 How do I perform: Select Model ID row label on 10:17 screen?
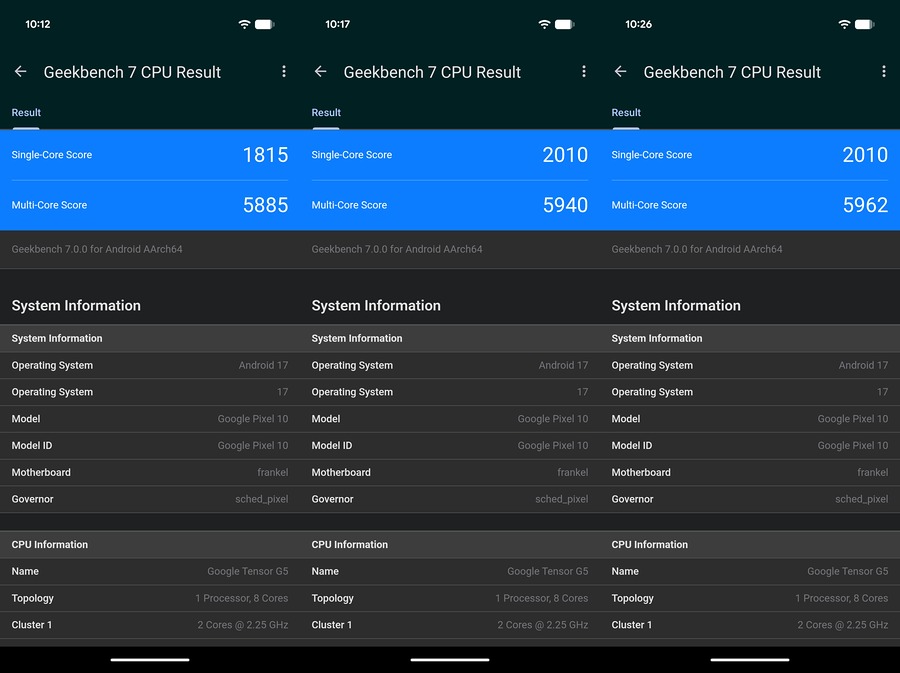click(332, 446)
